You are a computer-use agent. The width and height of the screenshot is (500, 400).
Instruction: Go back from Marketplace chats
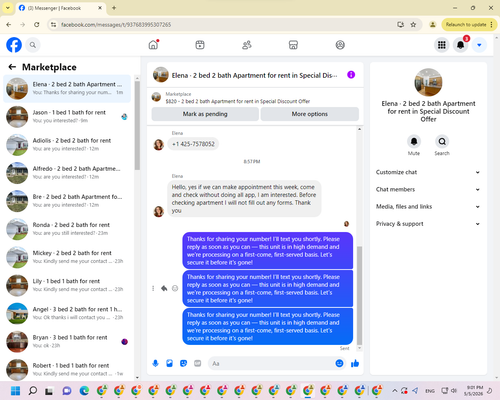[x=12, y=67]
